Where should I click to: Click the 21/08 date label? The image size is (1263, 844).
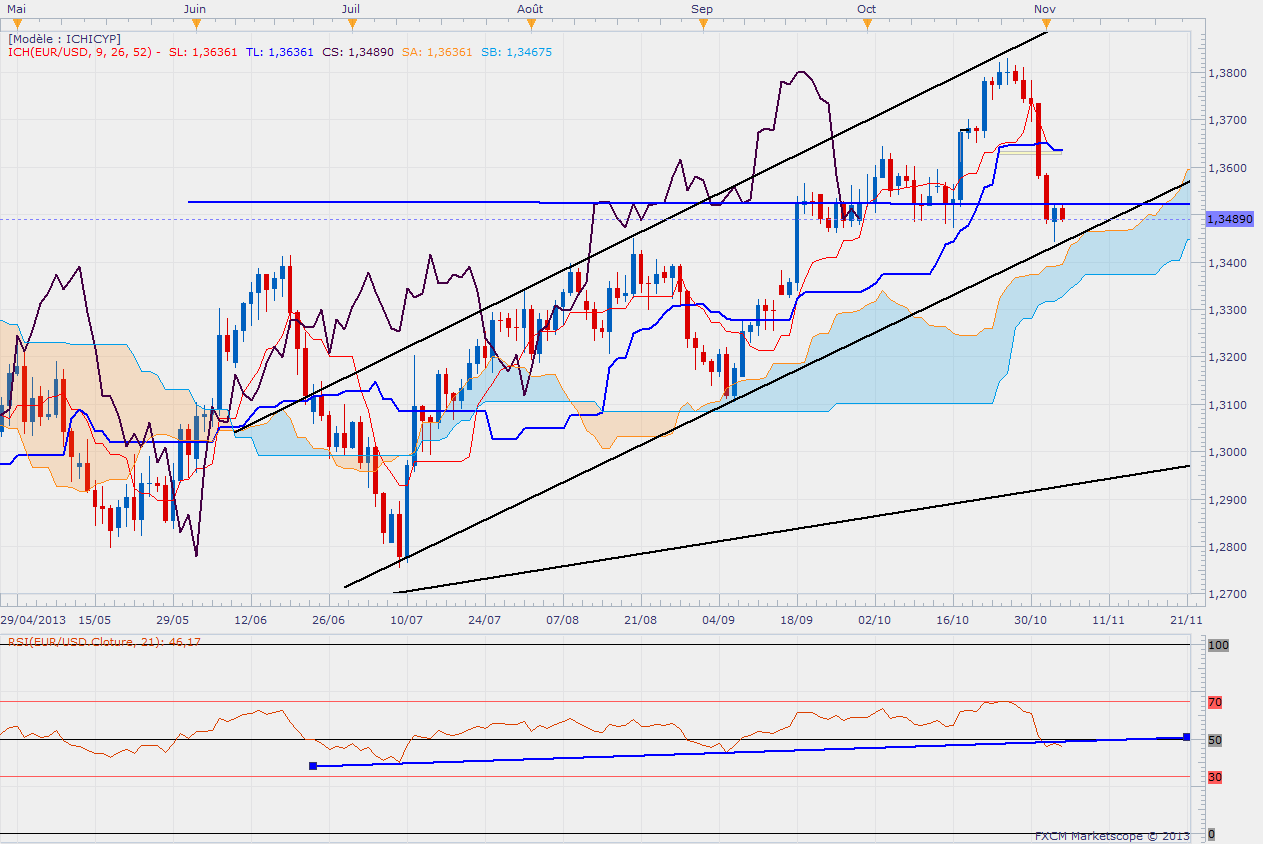click(x=640, y=620)
